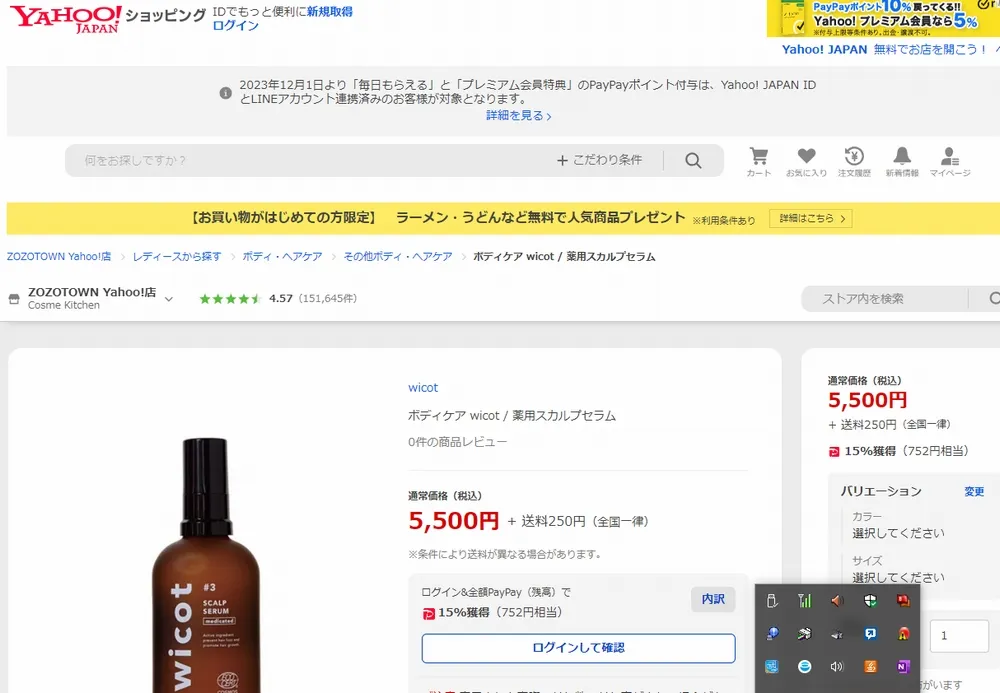The image size is (1000, 693).
Task: Click 内訳 breakdown button
Action: 713,599
